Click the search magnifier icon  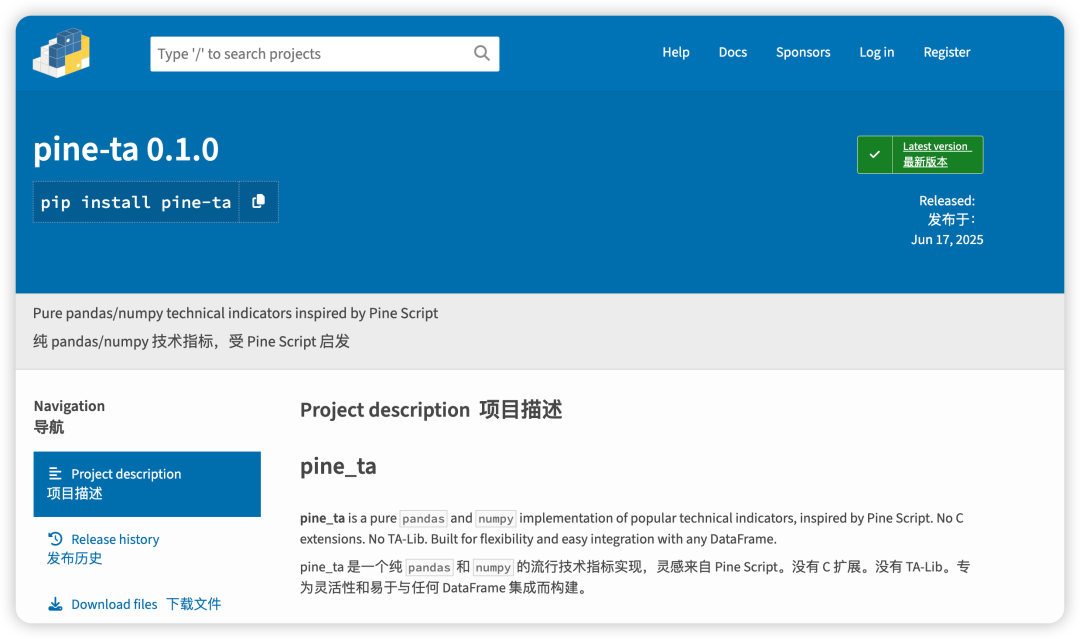click(481, 53)
